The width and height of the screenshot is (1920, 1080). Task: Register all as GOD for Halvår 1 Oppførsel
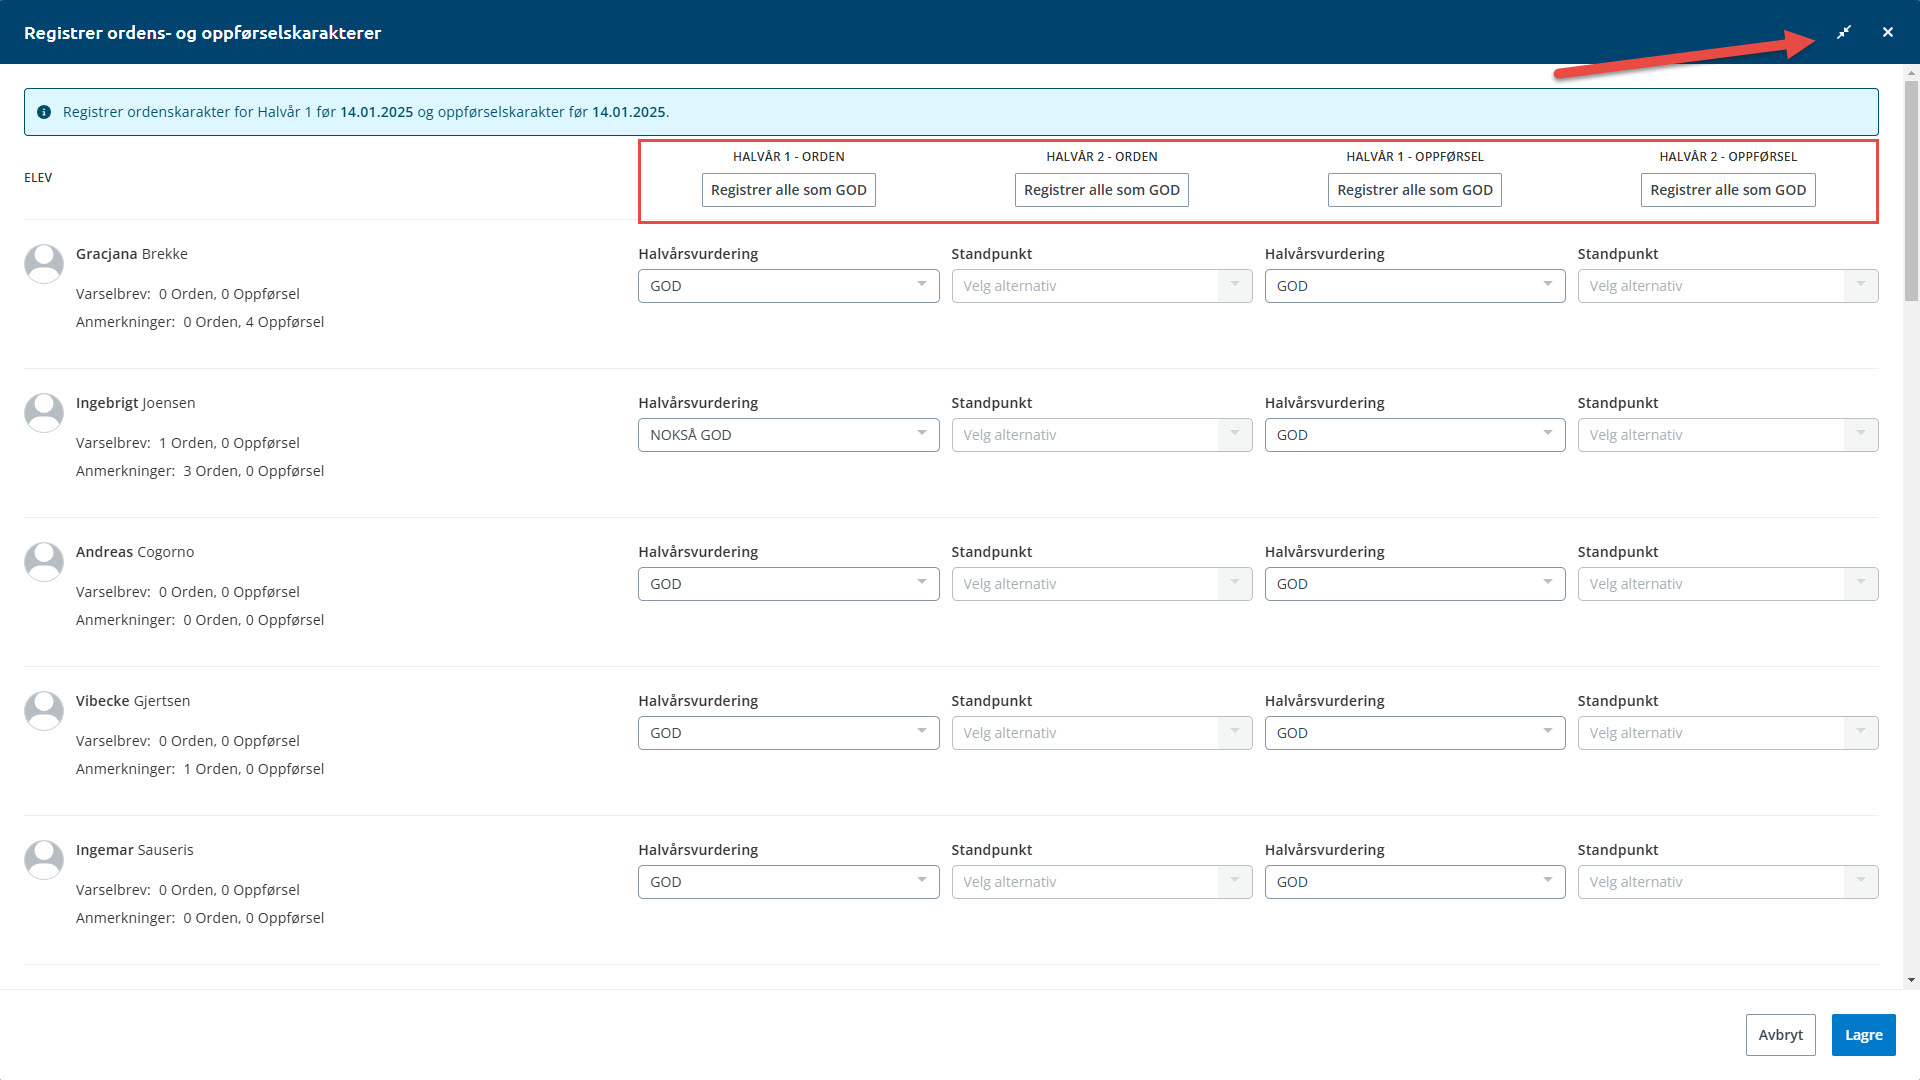pos(1414,190)
